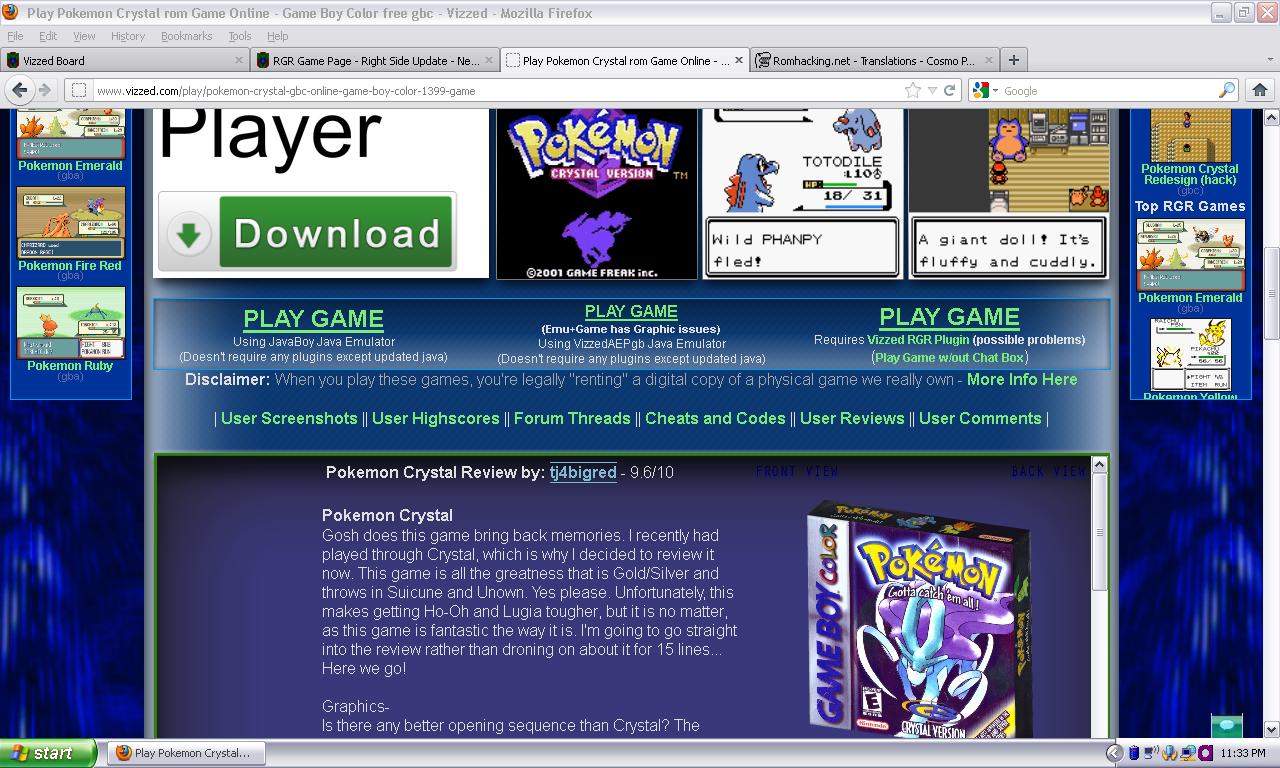This screenshot has width=1280, height=768.
Task: Close the Play Pokemon Crystal tab
Action: coord(740,60)
